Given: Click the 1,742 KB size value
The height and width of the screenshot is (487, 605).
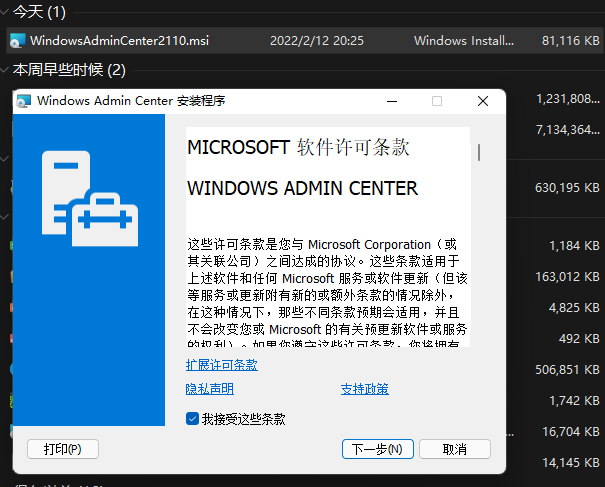Looking at the screenshot, I should coord(575,401).
